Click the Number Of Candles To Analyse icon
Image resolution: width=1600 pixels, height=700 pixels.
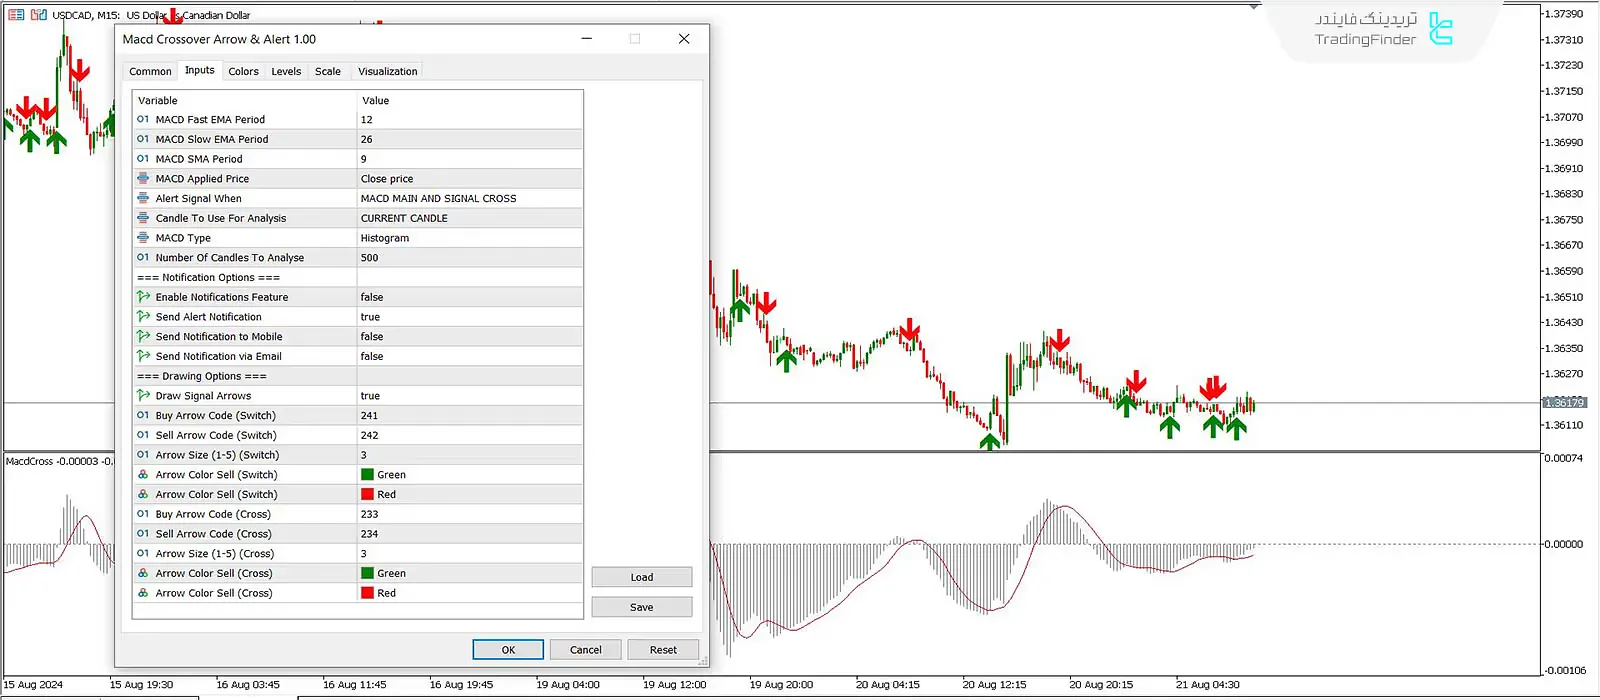[143, 257]
